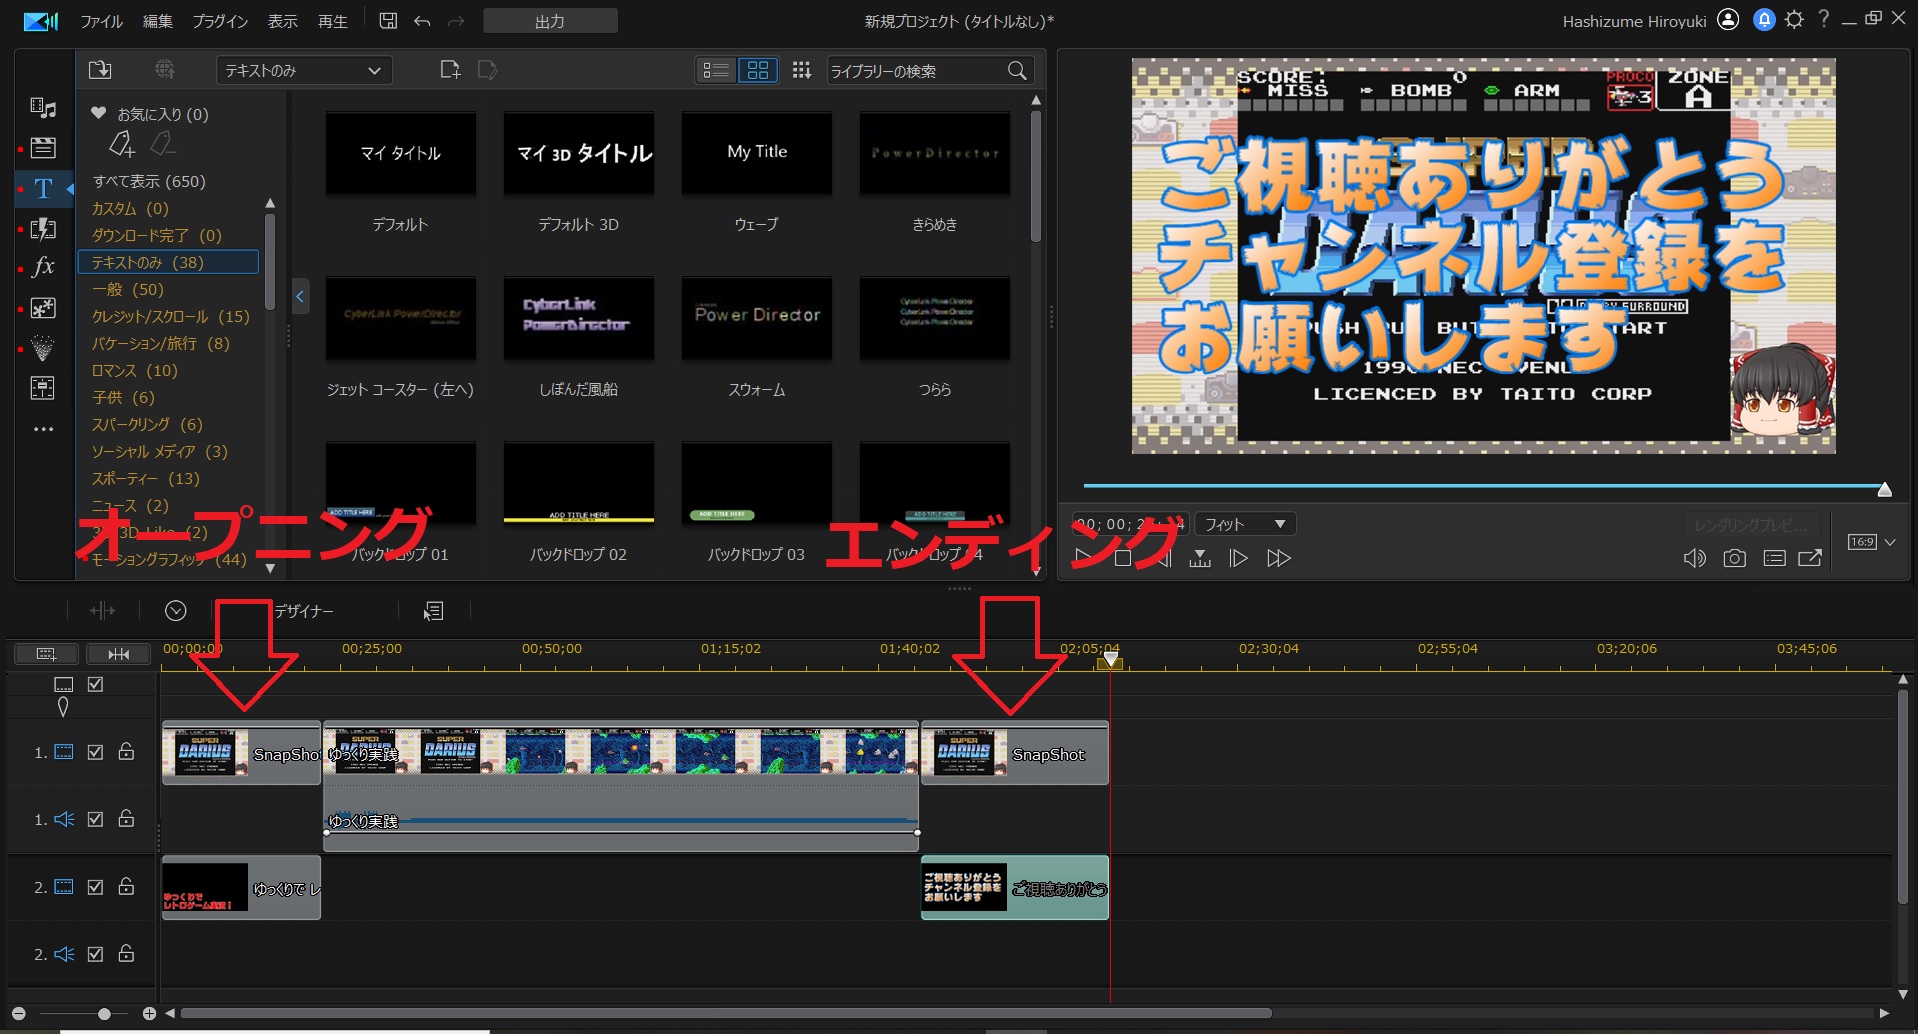Click the library search magnifier icon

pos(1017,70)
